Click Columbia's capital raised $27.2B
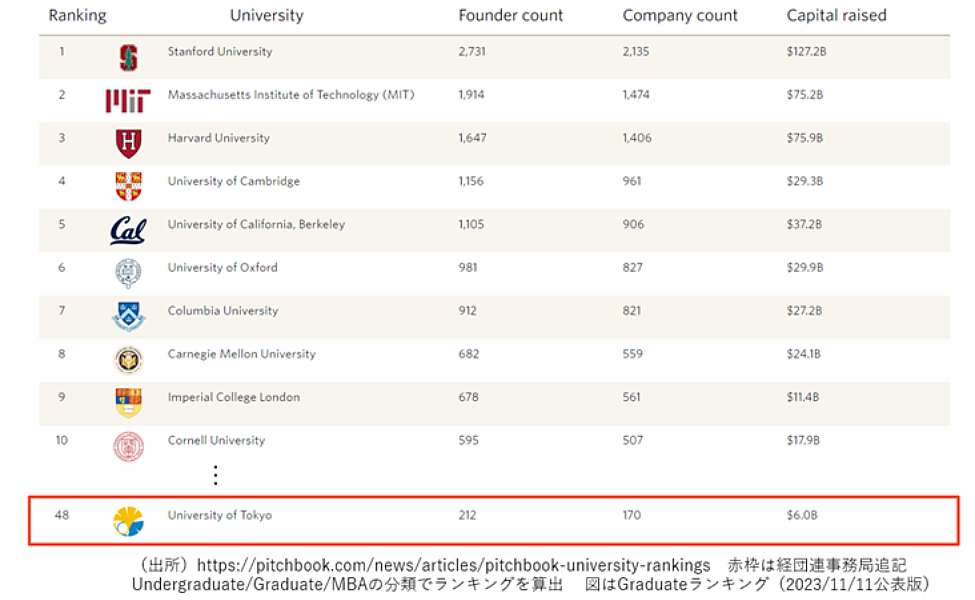Viewport: 975px width, 600px height. click(x=804, y=311)
